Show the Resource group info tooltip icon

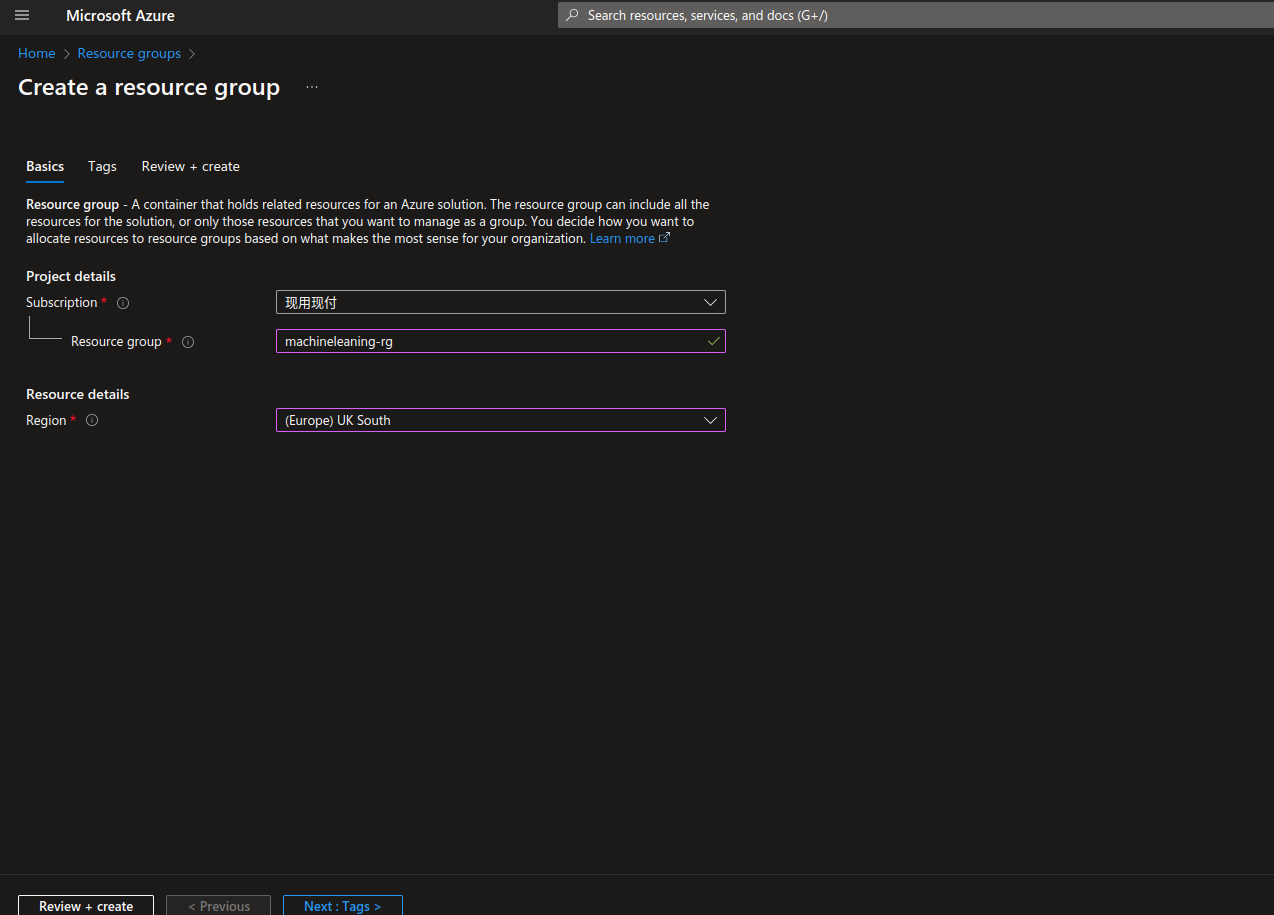[188, 342]
